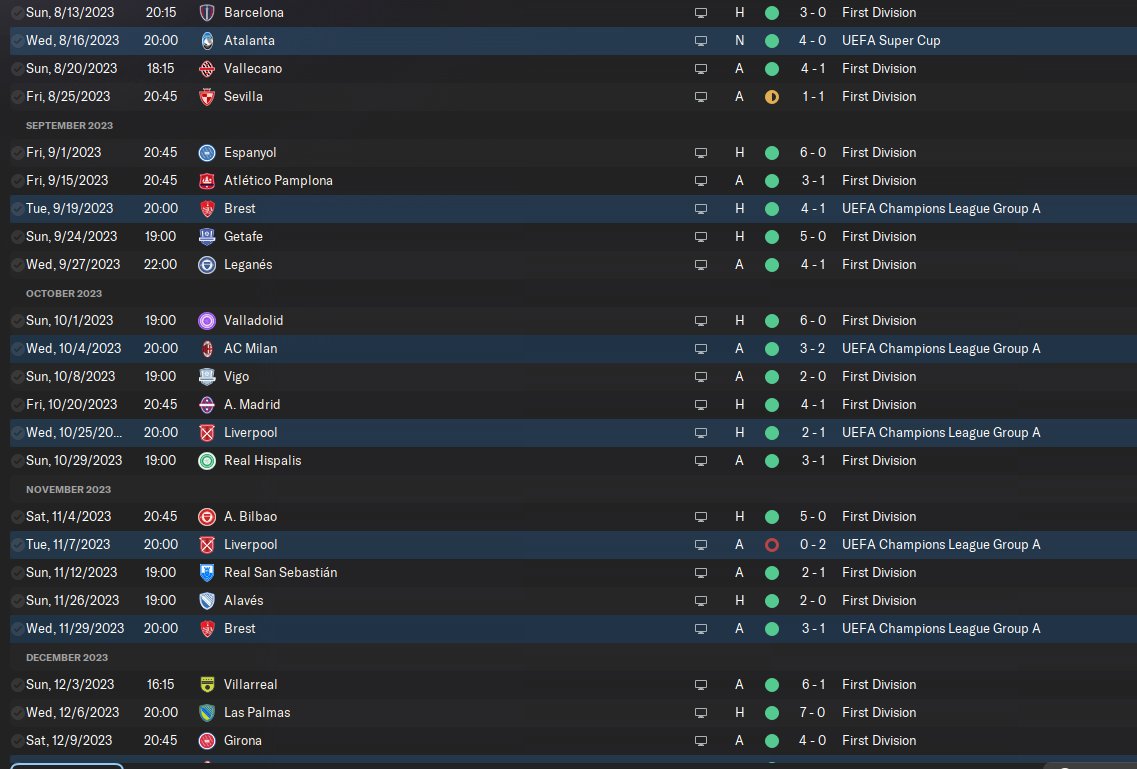The image size is (1137, 769).
Task: Click TV icon on the Getafe row
Action: coord(700,236)
